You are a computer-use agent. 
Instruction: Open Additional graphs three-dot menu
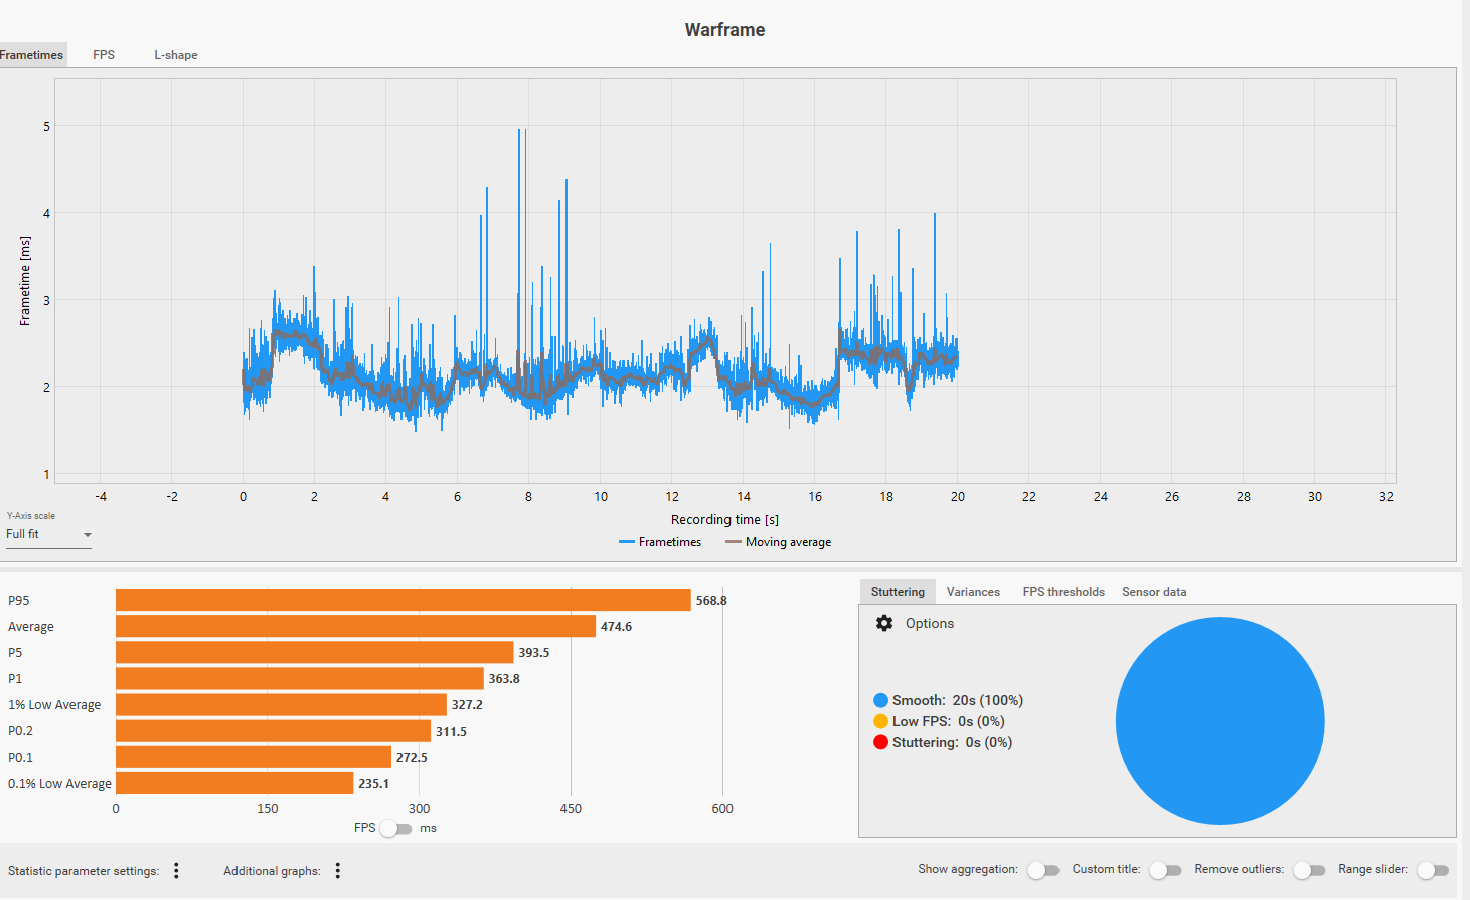pyautogui.click(x=338, y=870)
